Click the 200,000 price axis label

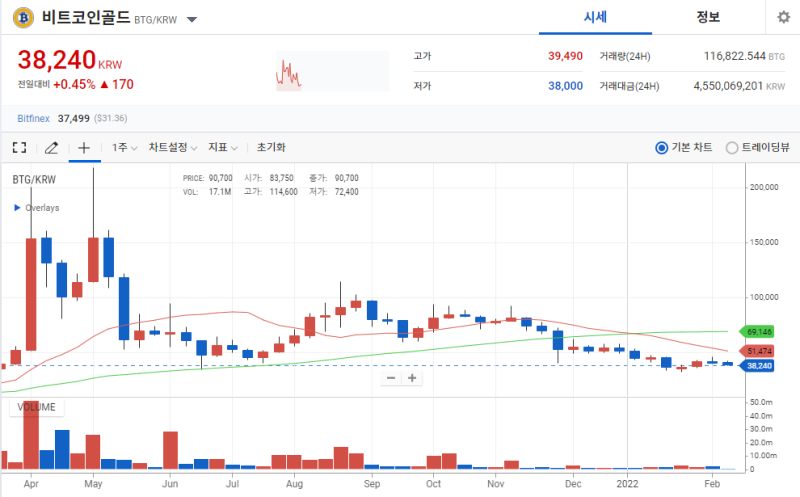coord(764,187)
